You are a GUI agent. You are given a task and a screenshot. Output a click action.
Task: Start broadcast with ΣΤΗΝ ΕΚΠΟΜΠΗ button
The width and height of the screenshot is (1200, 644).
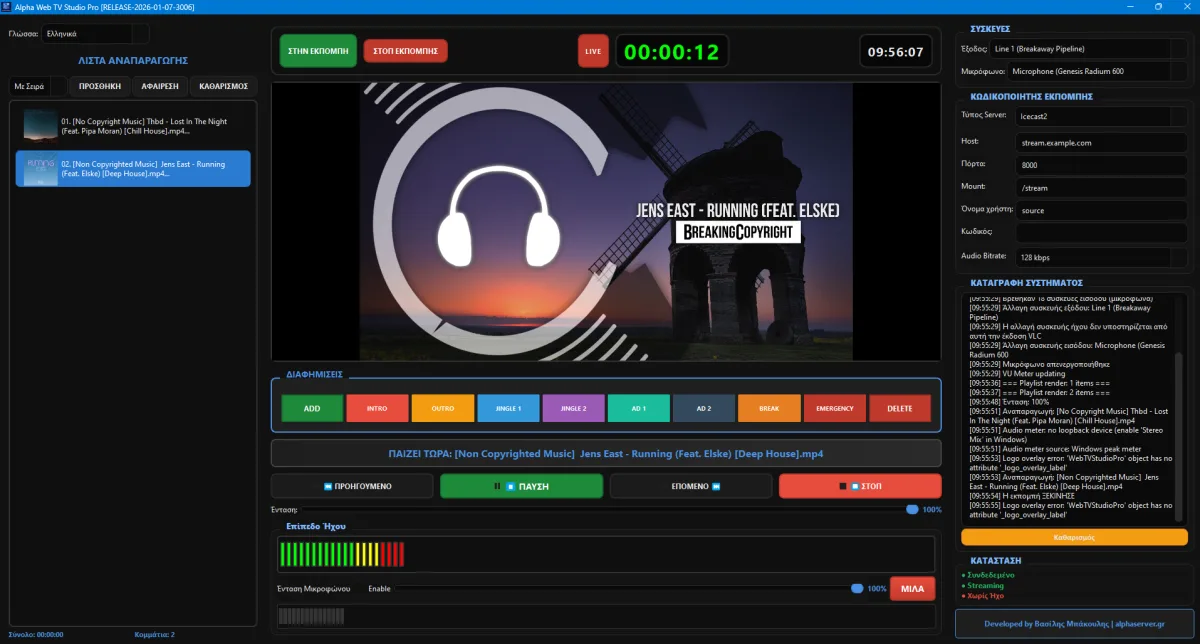click(318, 50)
